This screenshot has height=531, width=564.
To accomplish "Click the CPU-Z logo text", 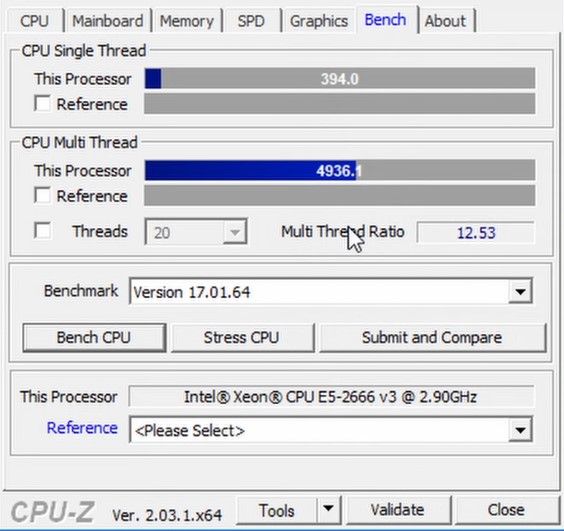I will (53, 512).
